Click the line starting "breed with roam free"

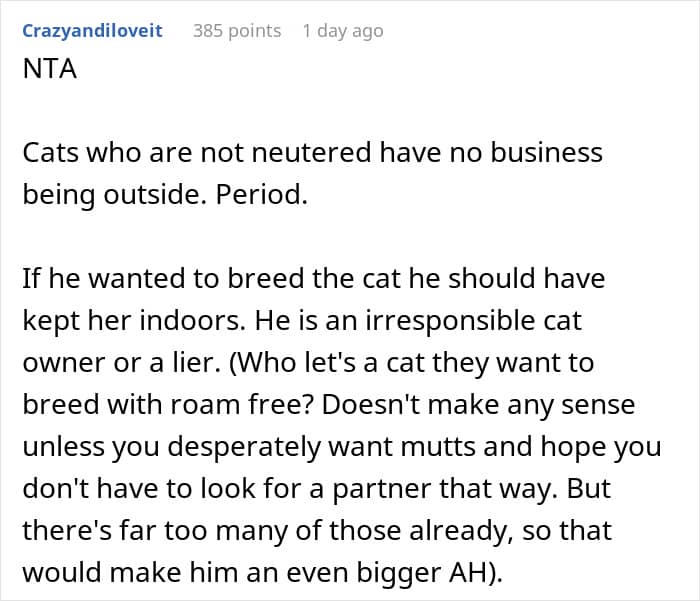point(327,404)
